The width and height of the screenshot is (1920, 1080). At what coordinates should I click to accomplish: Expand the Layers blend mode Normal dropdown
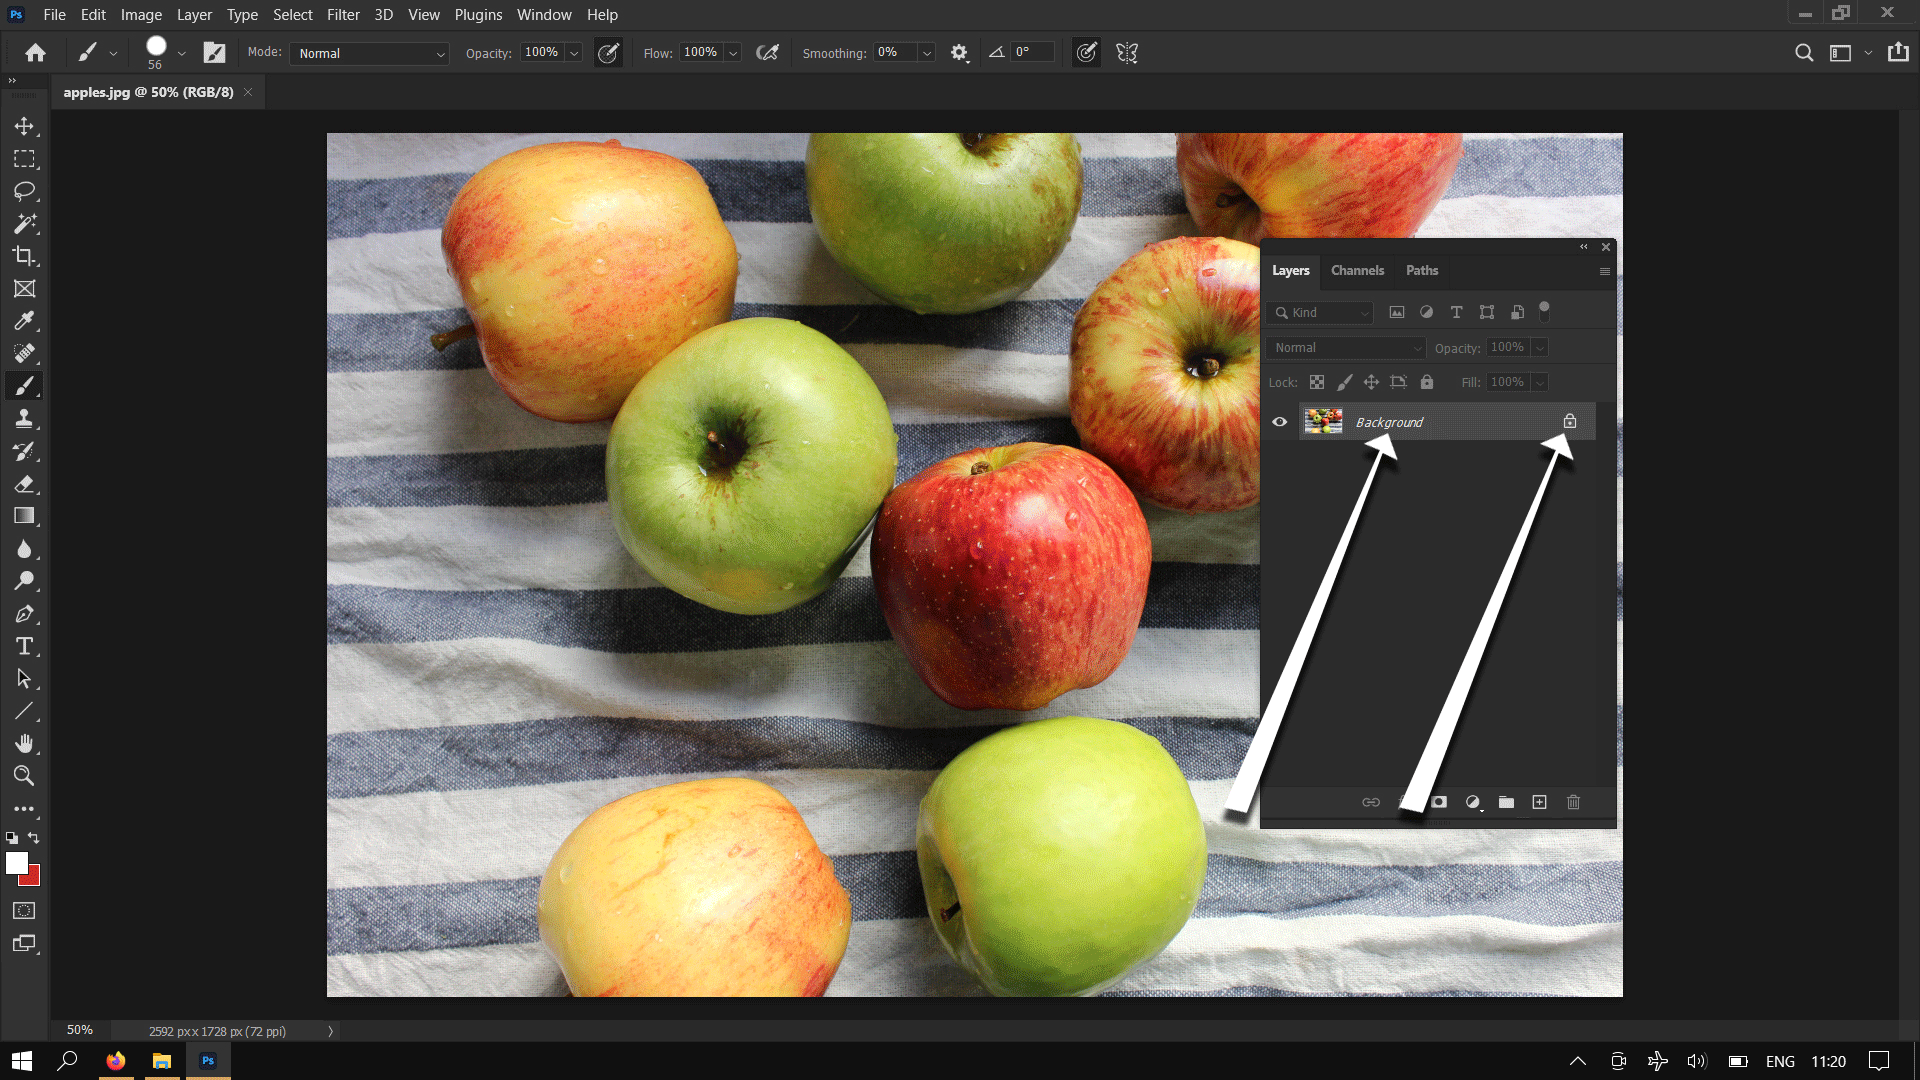click(1345, 348)
